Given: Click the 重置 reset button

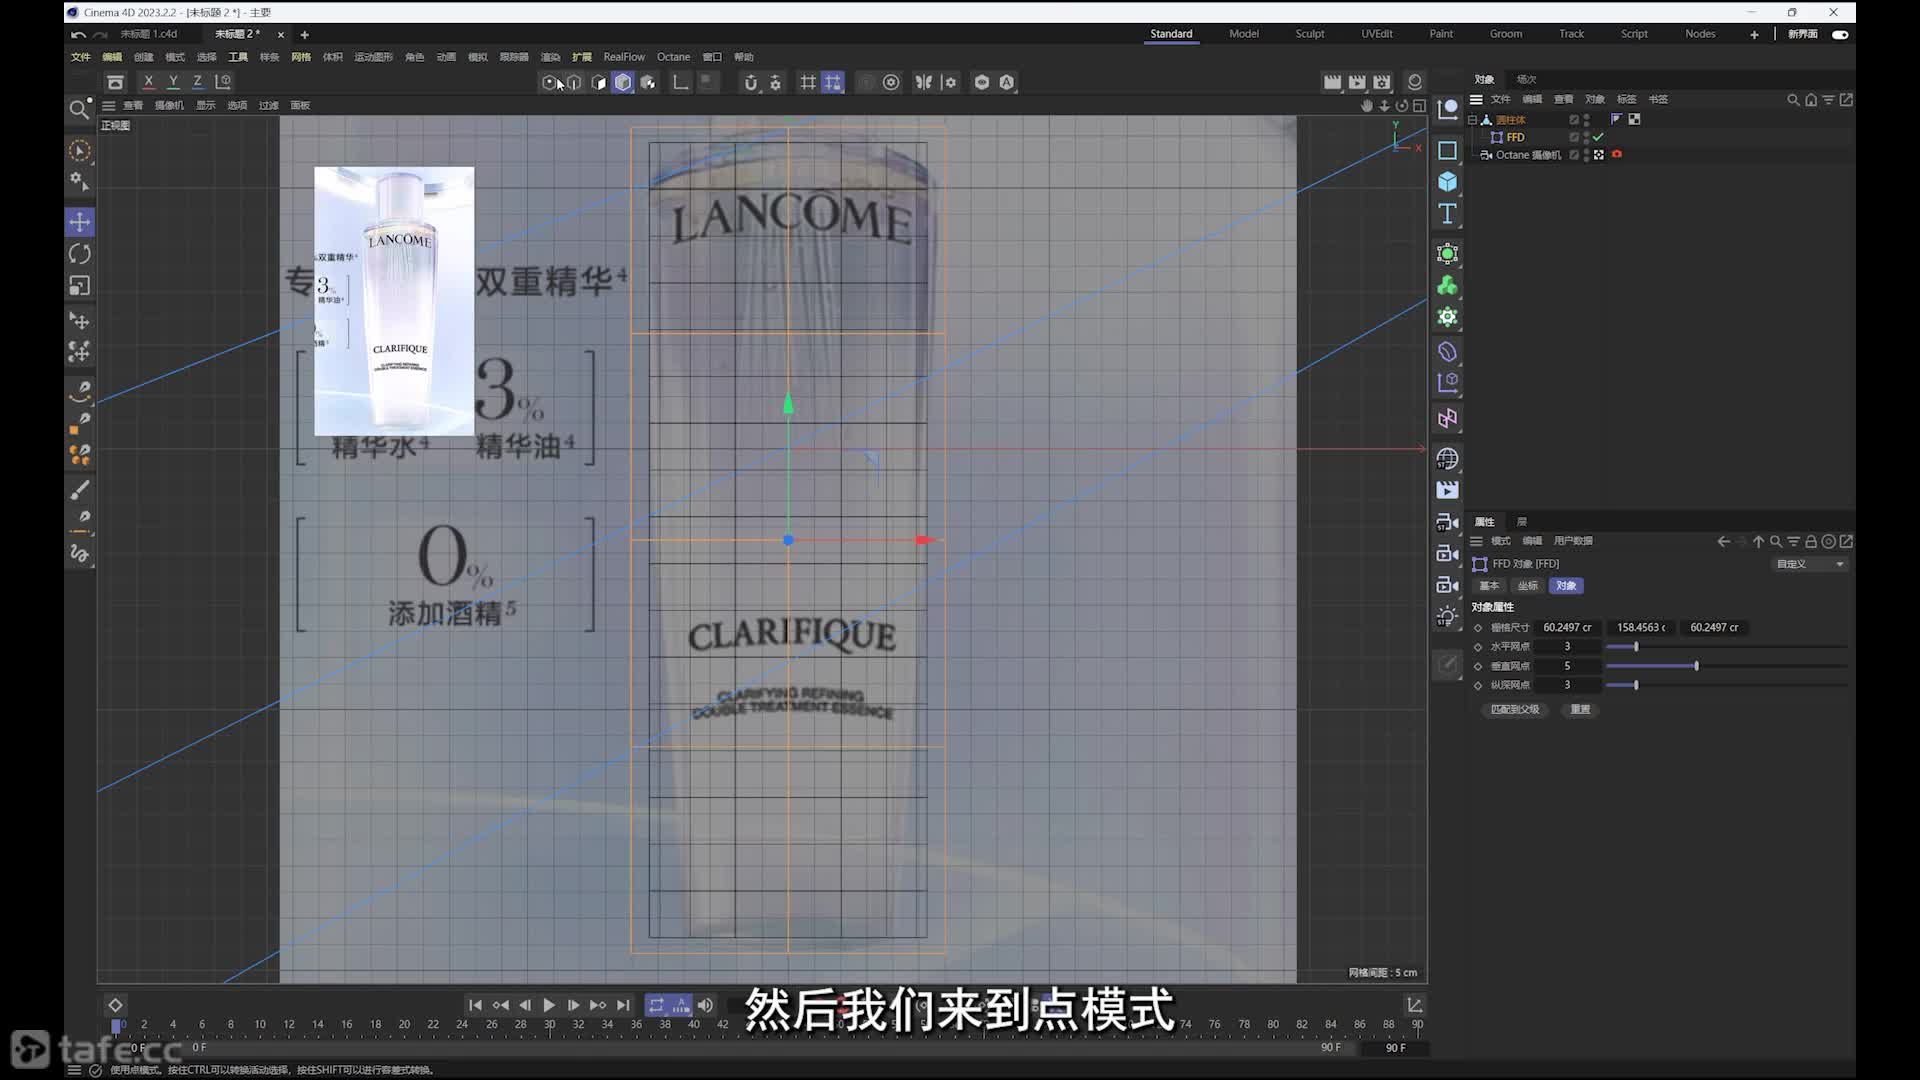Looking at the screenshot, I should point(1580,710).
